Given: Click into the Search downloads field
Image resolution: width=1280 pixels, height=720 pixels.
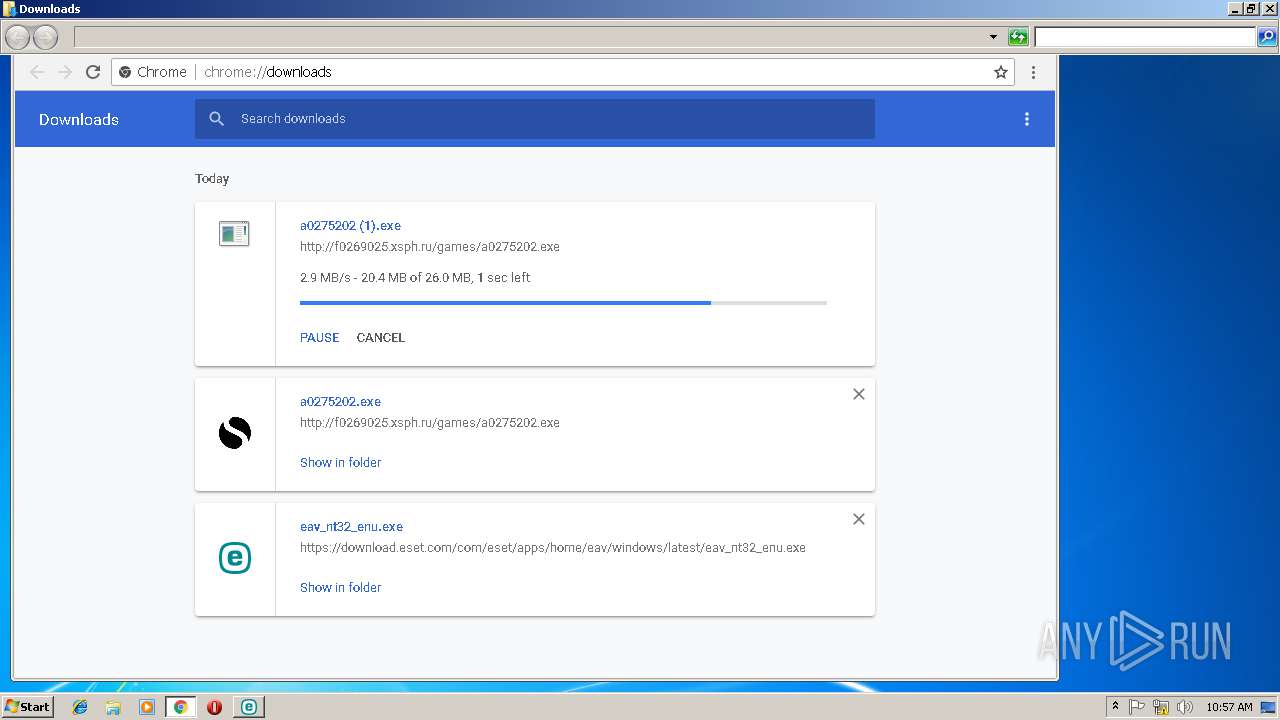Looking at the screenshot, I should [535, 119].
